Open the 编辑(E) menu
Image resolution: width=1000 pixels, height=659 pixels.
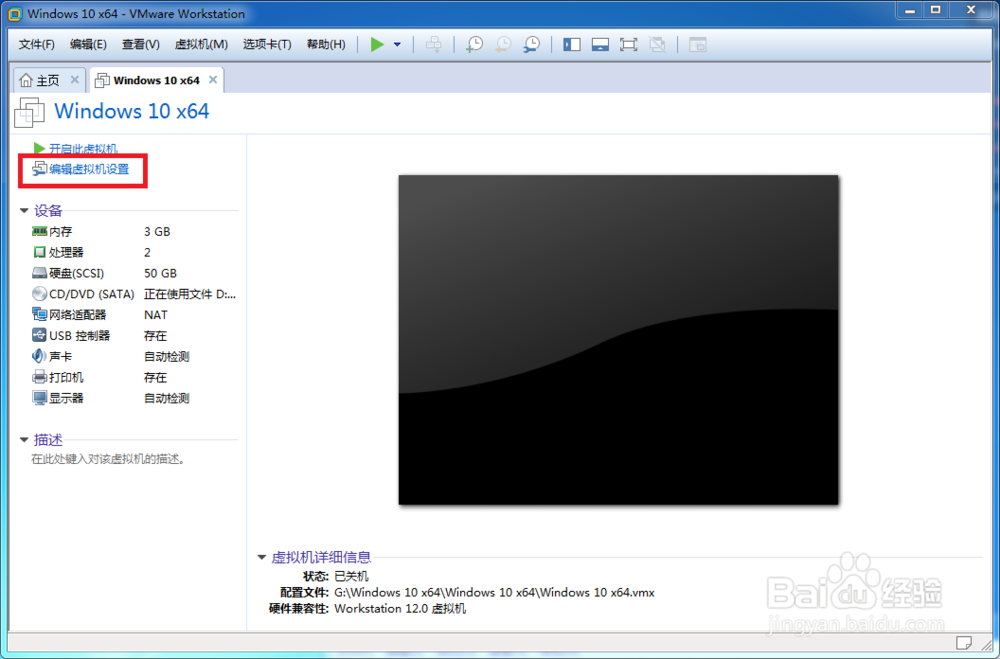[x=88, y=45]
